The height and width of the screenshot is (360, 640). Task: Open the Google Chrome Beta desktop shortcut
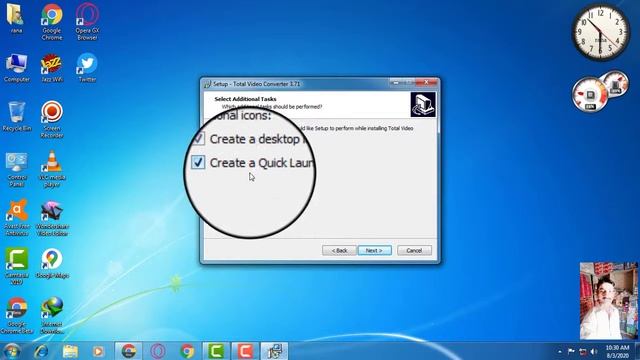tap(16, 316)
